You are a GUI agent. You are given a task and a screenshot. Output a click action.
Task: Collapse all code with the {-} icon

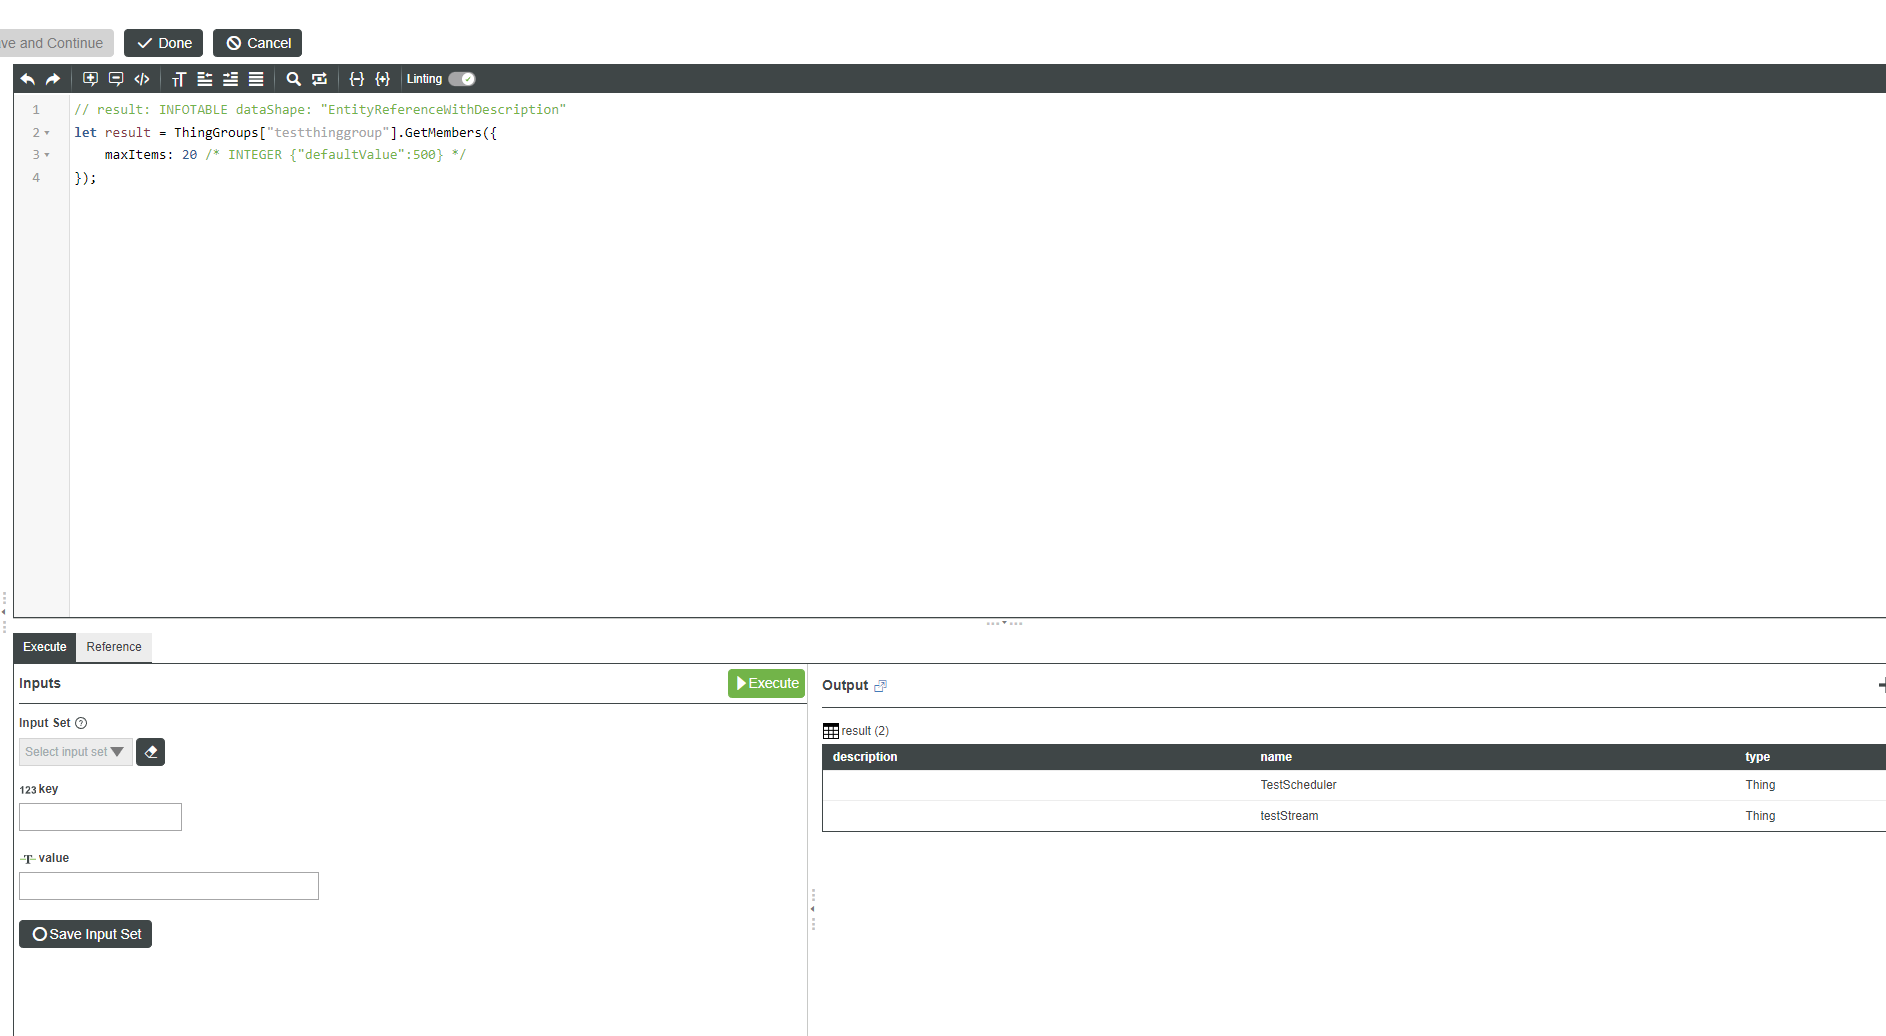tap(357, 79)
